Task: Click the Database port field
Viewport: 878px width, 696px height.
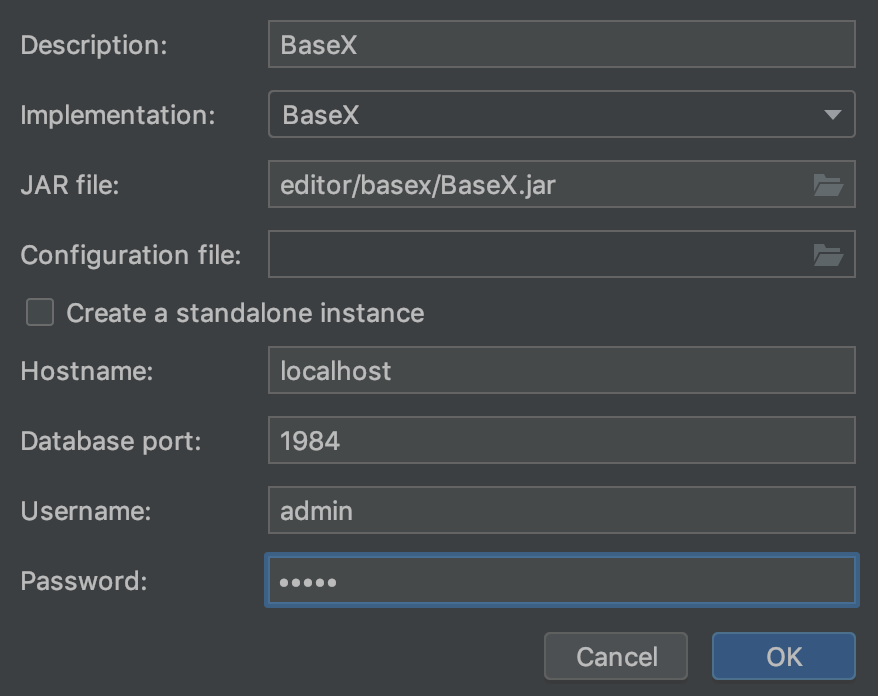Action: [x=562, y=440]
